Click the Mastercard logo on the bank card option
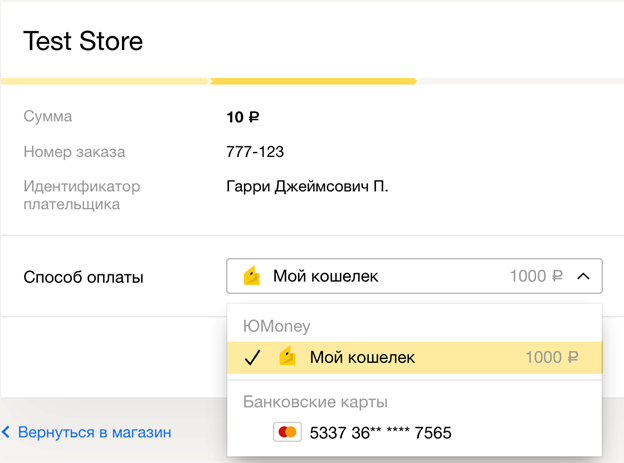This screenshot has height=463, width=624. pyautogui.click(x=287, y=432)
